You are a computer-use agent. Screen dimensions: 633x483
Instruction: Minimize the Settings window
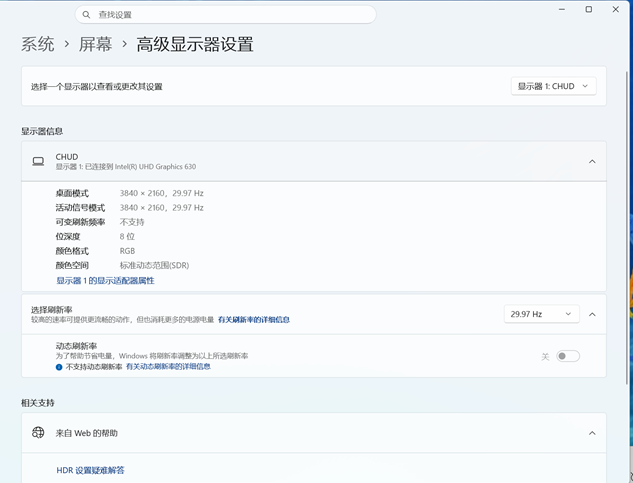(x=562, y=9)
